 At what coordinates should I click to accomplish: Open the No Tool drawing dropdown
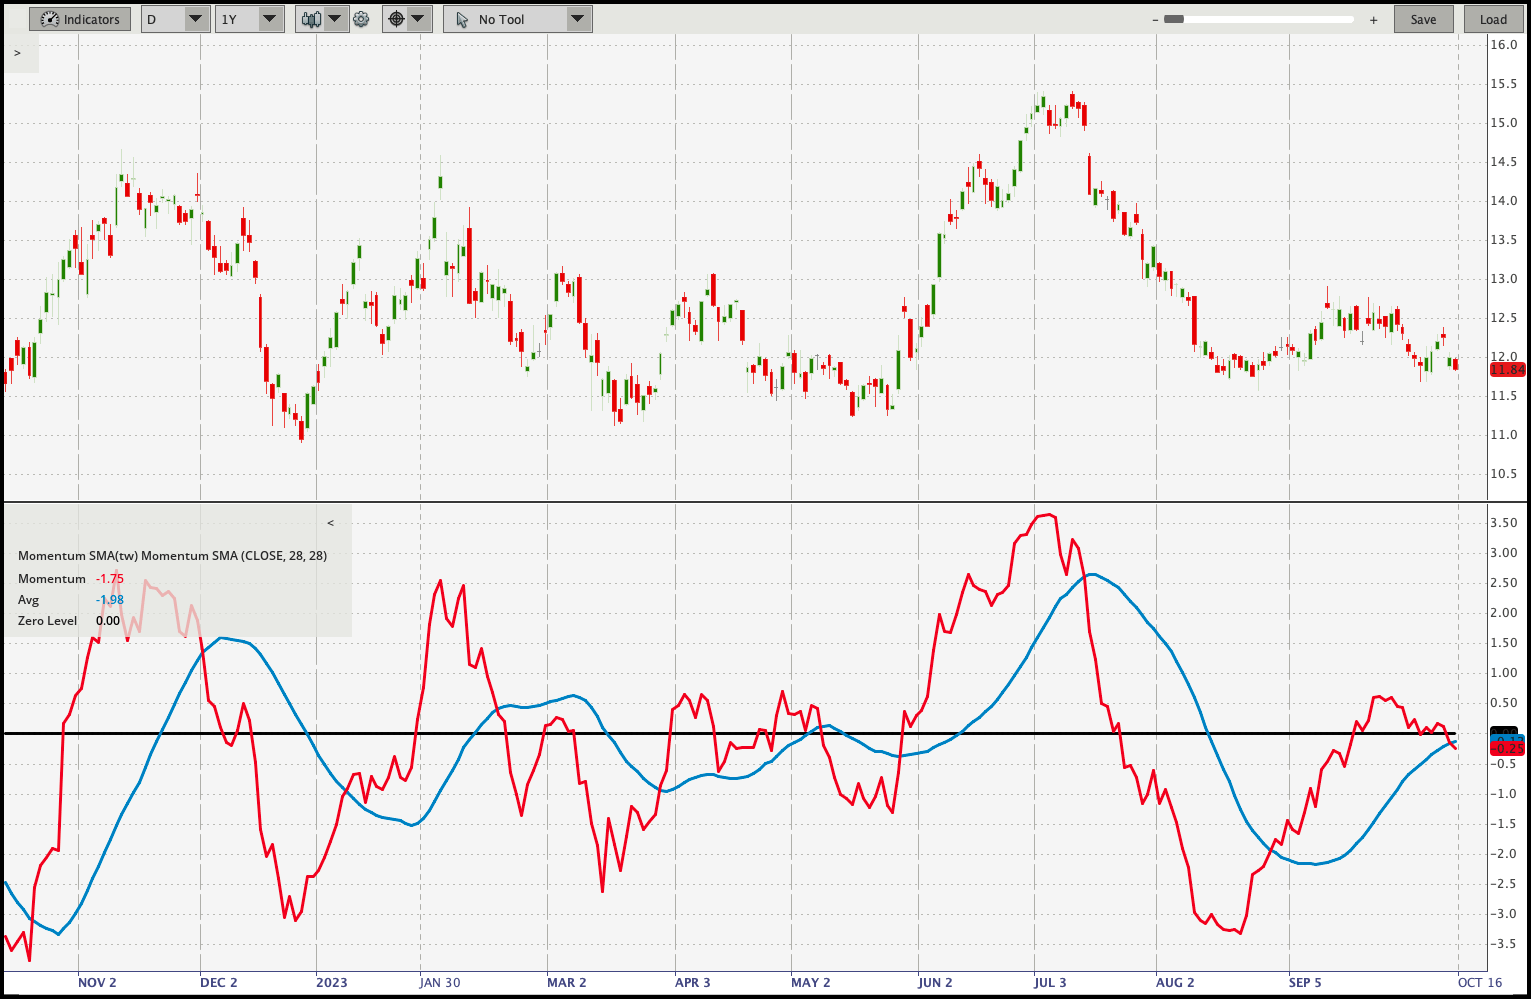518,19
